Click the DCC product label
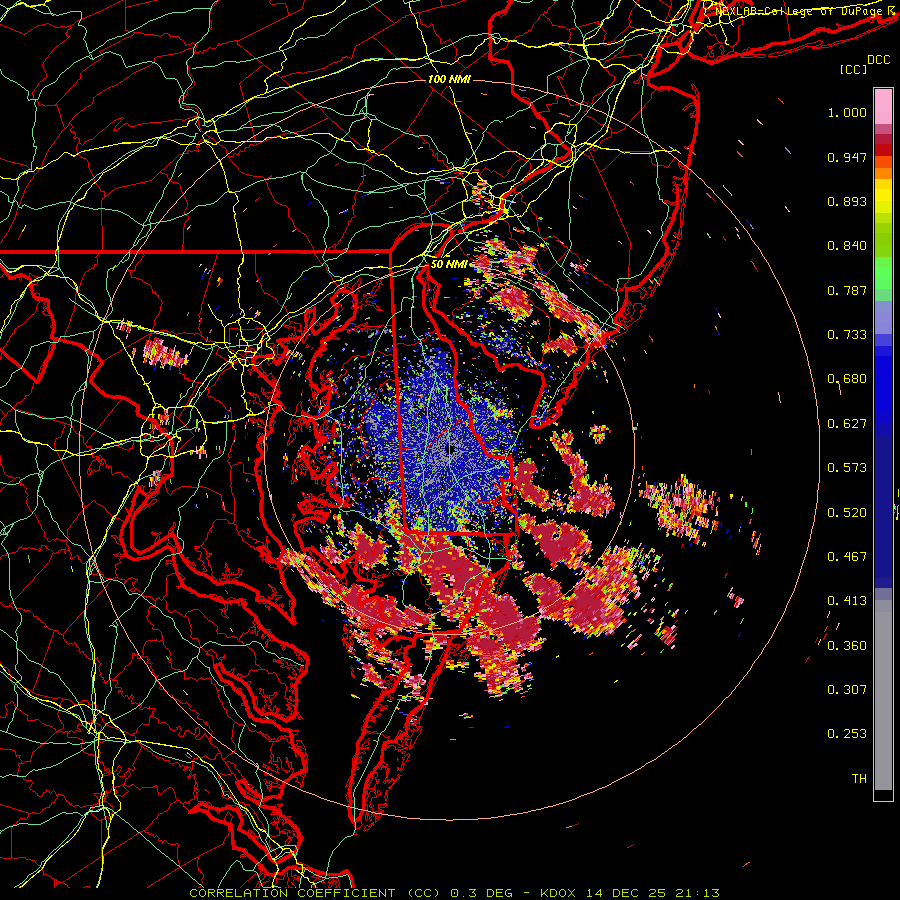The width and height of the screenshot is (900, 900). click(x=879, y=60)
